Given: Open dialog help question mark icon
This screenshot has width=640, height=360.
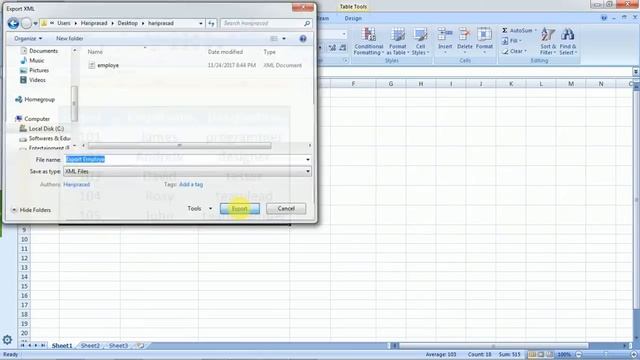Looking at the screenshot, I should (x=303, y=38).
